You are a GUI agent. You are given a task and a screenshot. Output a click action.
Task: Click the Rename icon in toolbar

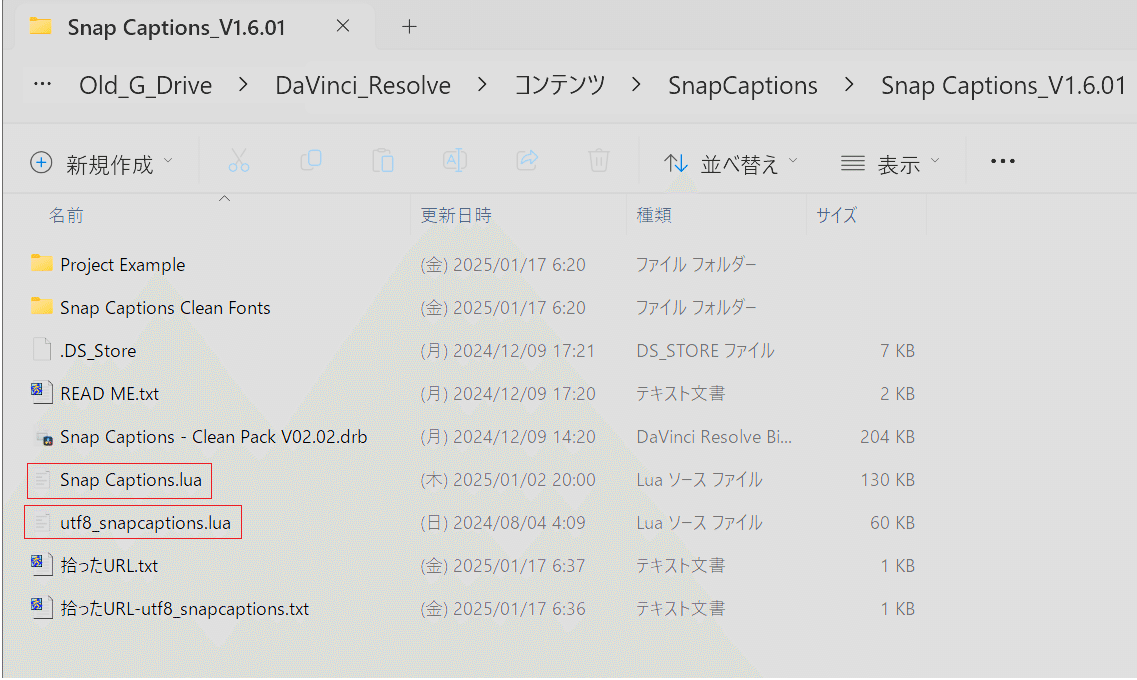click(x=455, y=160)
